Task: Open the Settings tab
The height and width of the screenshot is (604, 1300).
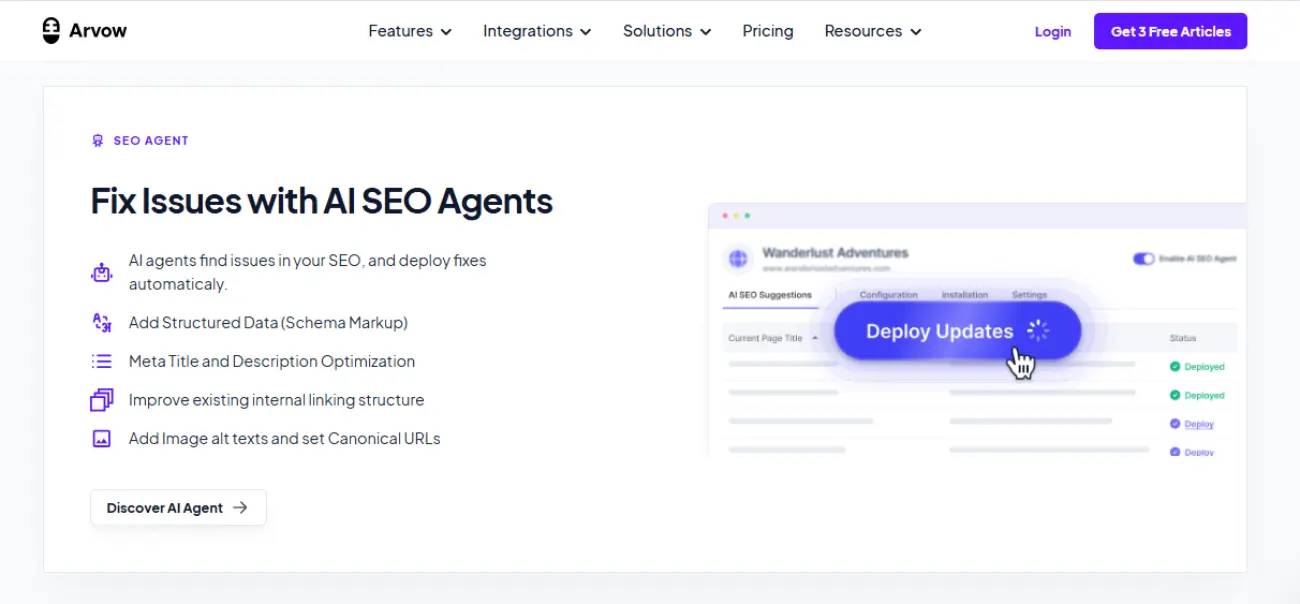Action: point(1029,294)
